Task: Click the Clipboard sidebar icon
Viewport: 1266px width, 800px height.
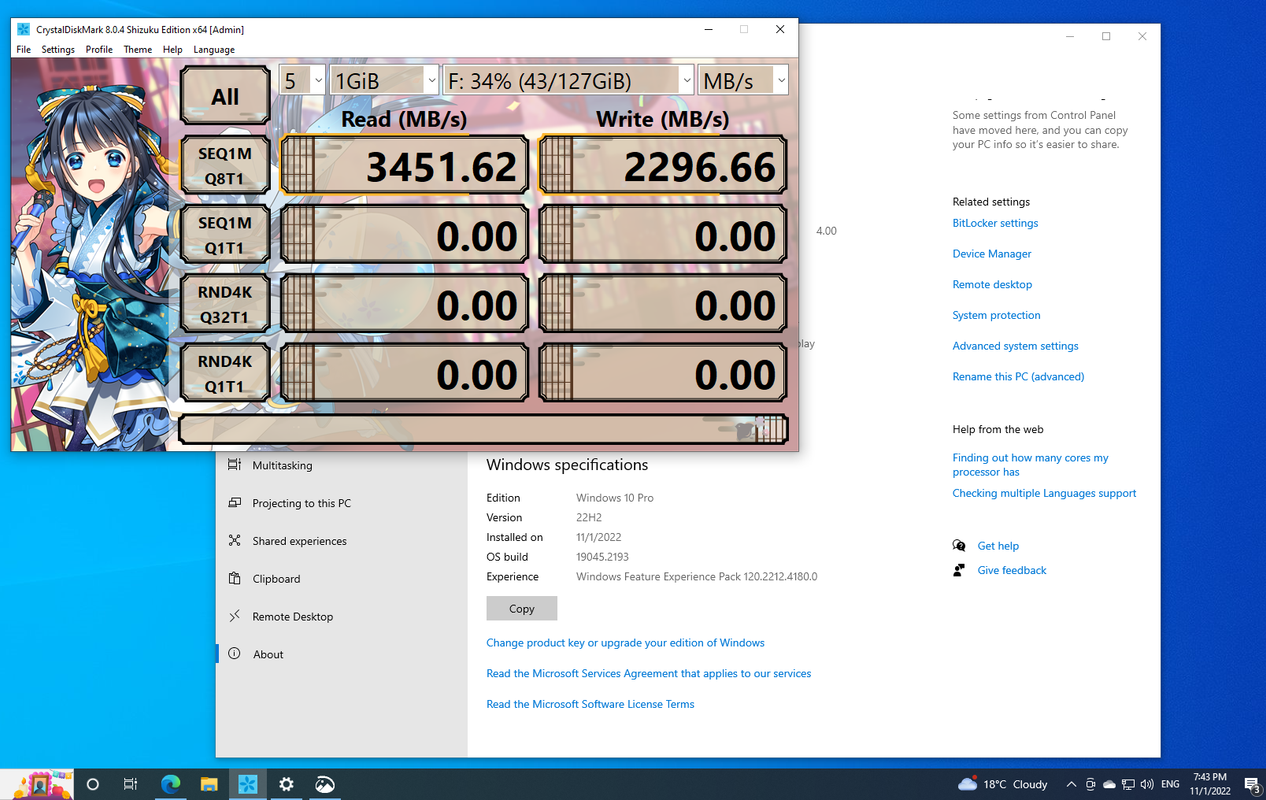Action: pos(234,579)
